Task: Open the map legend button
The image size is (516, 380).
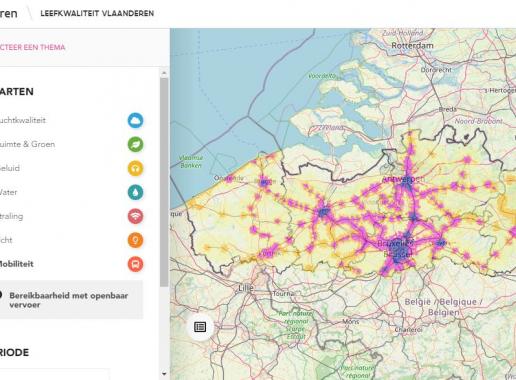Action: coord(200,327)
